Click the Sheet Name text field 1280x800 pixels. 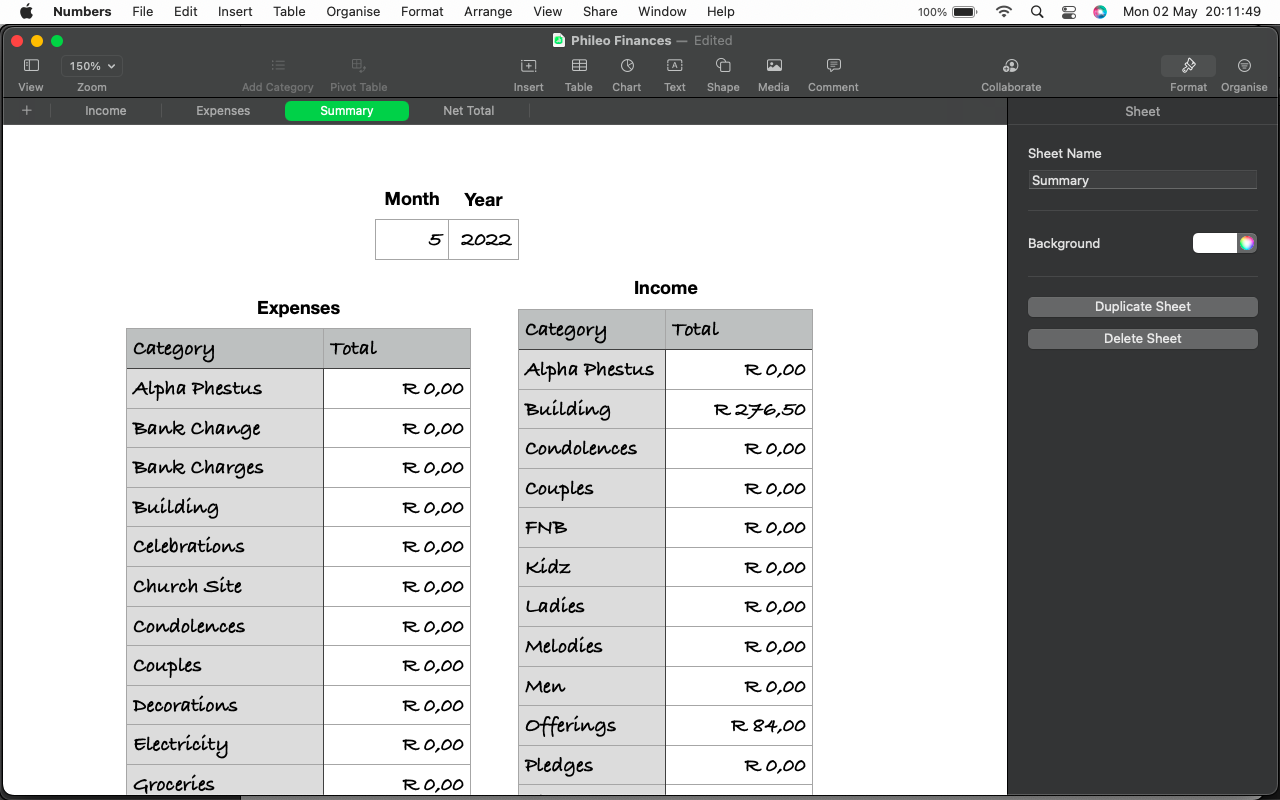click(1142, 180)
